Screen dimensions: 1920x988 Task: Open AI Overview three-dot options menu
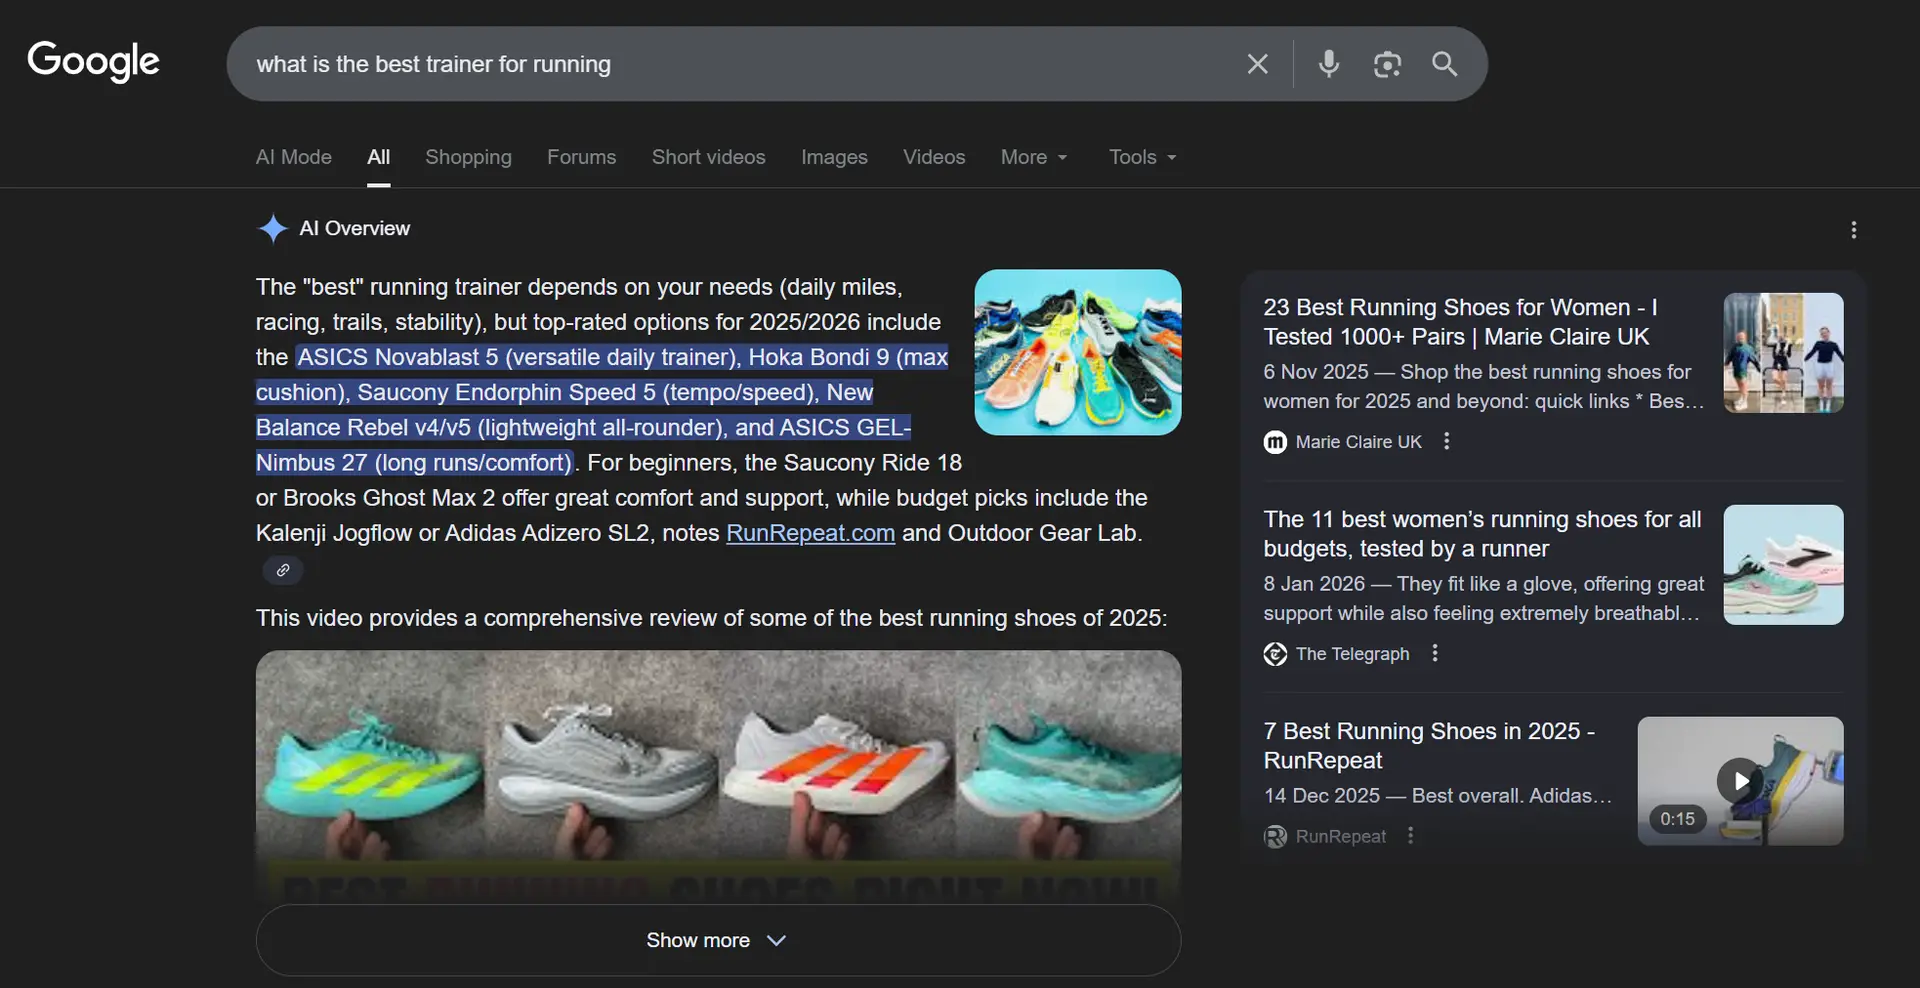tap(1853, 230)
